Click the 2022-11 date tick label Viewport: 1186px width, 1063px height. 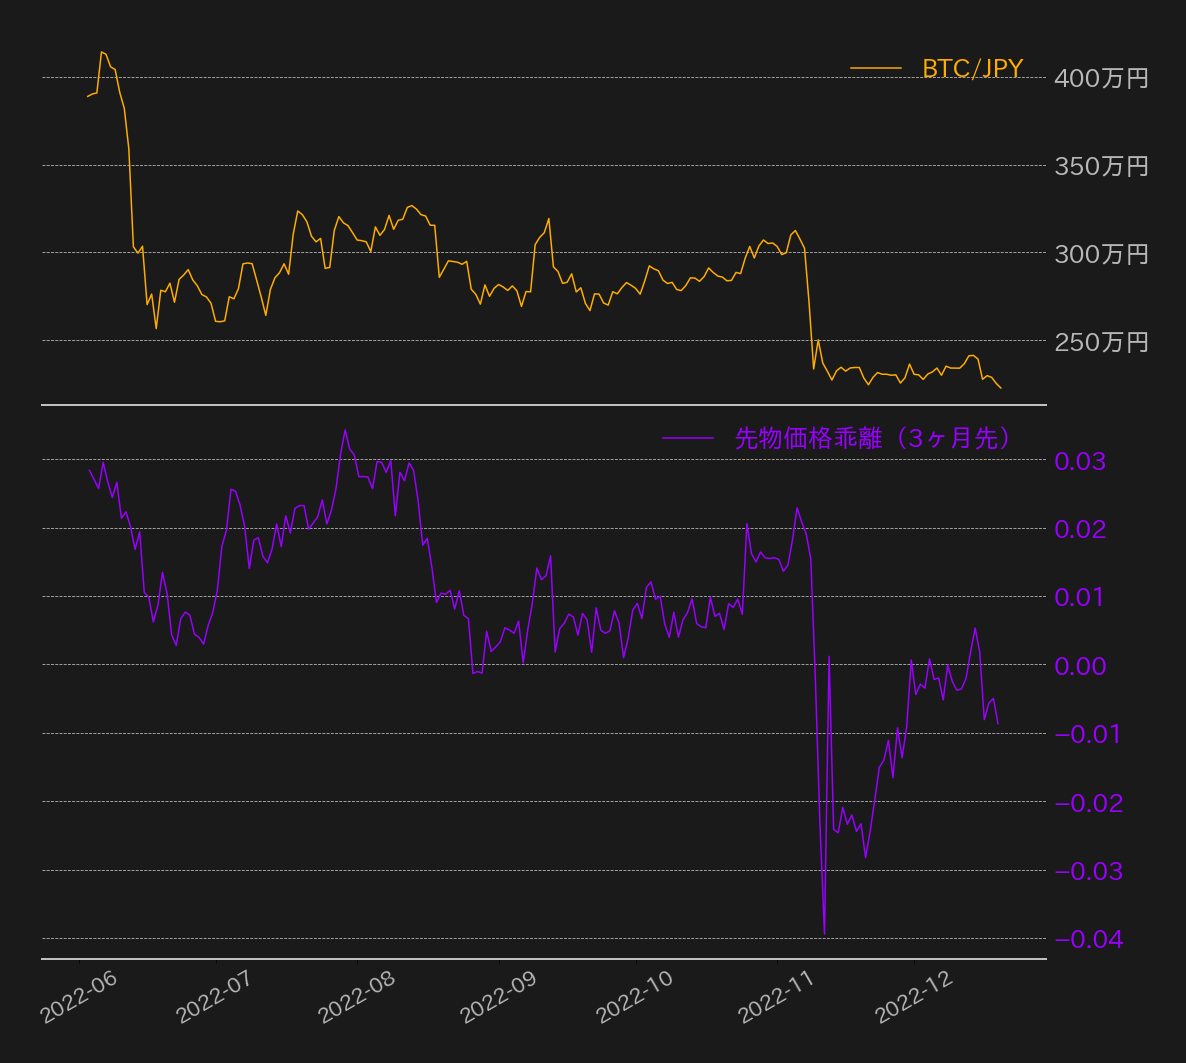tap(776, 997)
